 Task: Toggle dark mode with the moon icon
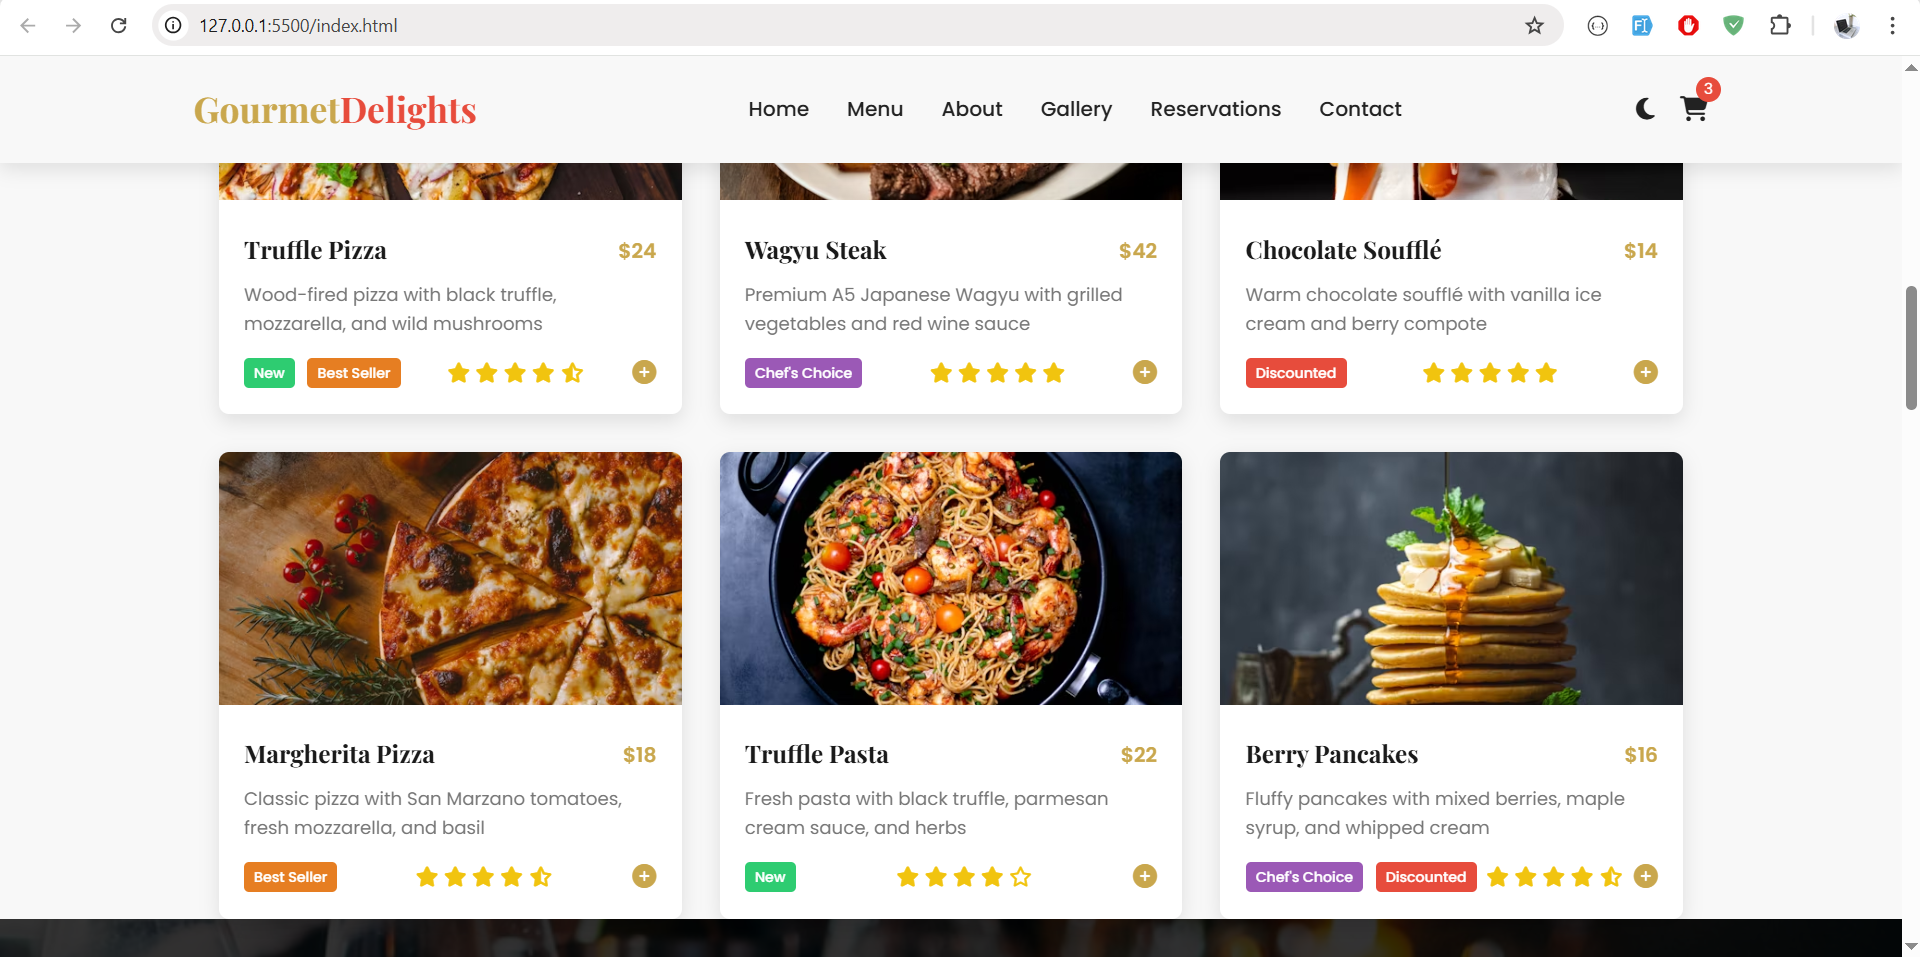click(1644, 109)
